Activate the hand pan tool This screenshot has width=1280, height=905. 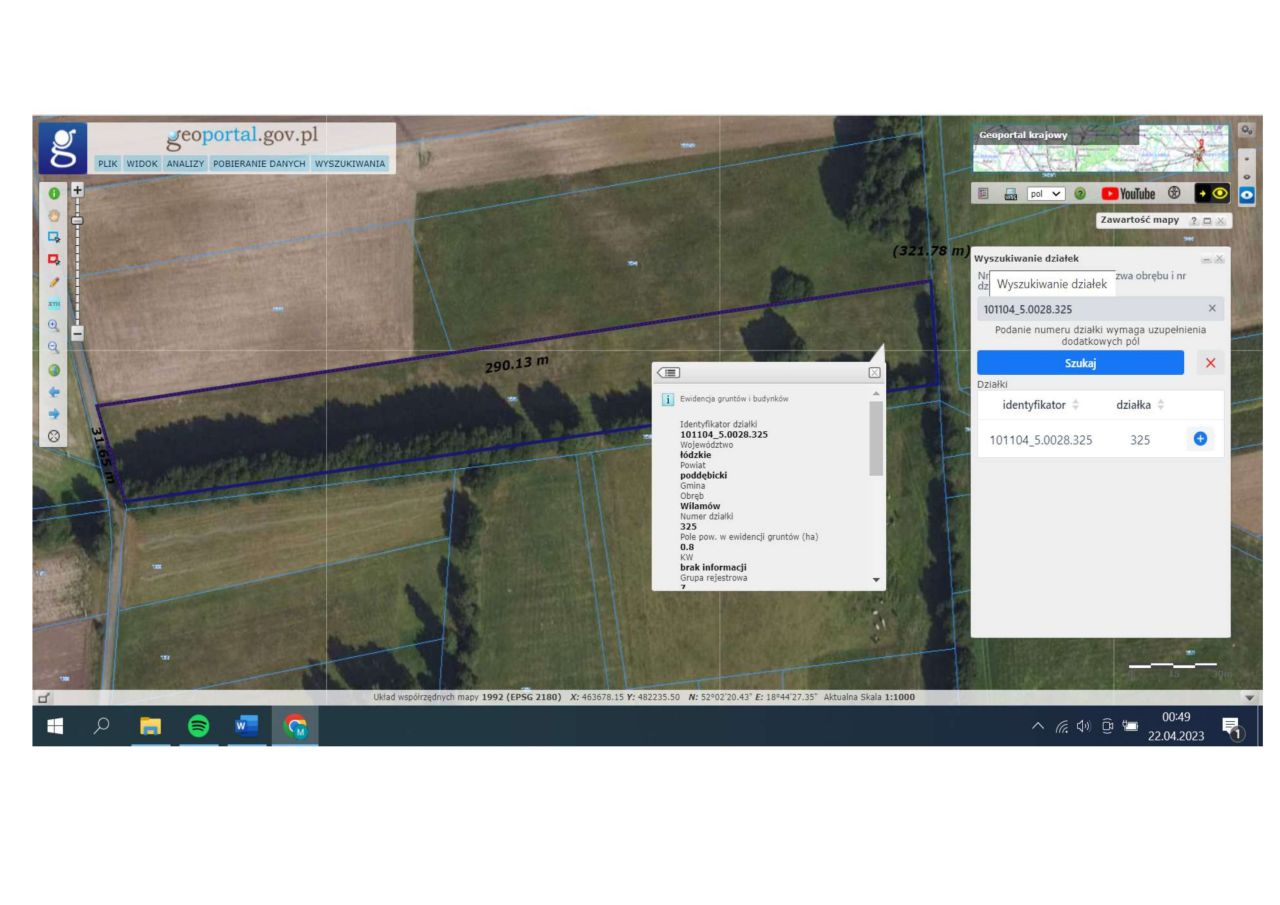coord(54,215)
